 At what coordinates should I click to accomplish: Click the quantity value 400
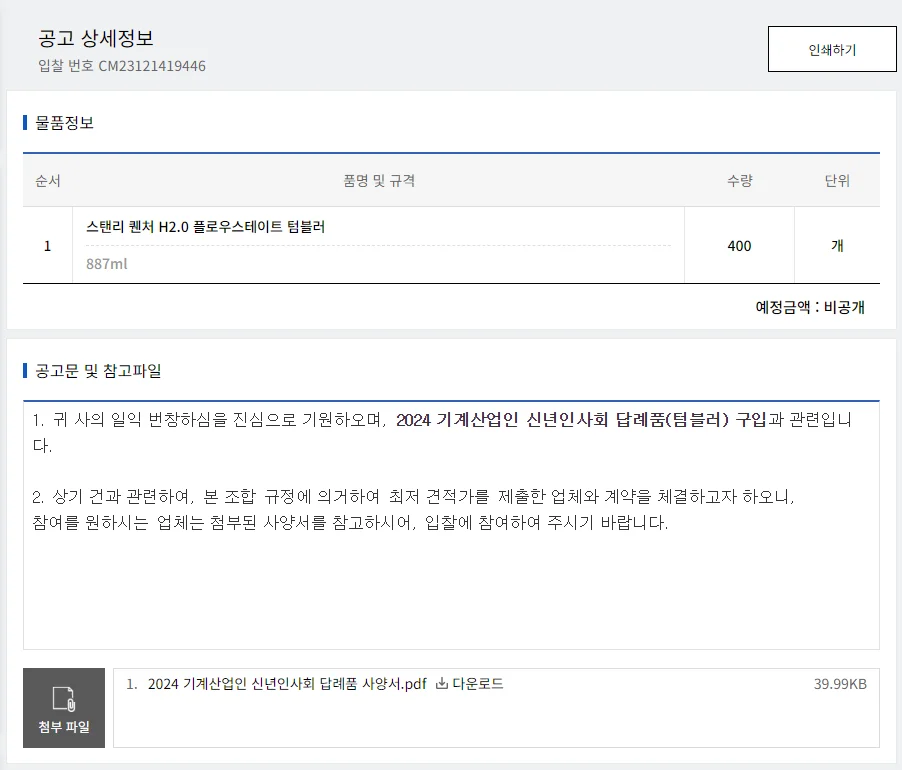click(x=739, y=245)
